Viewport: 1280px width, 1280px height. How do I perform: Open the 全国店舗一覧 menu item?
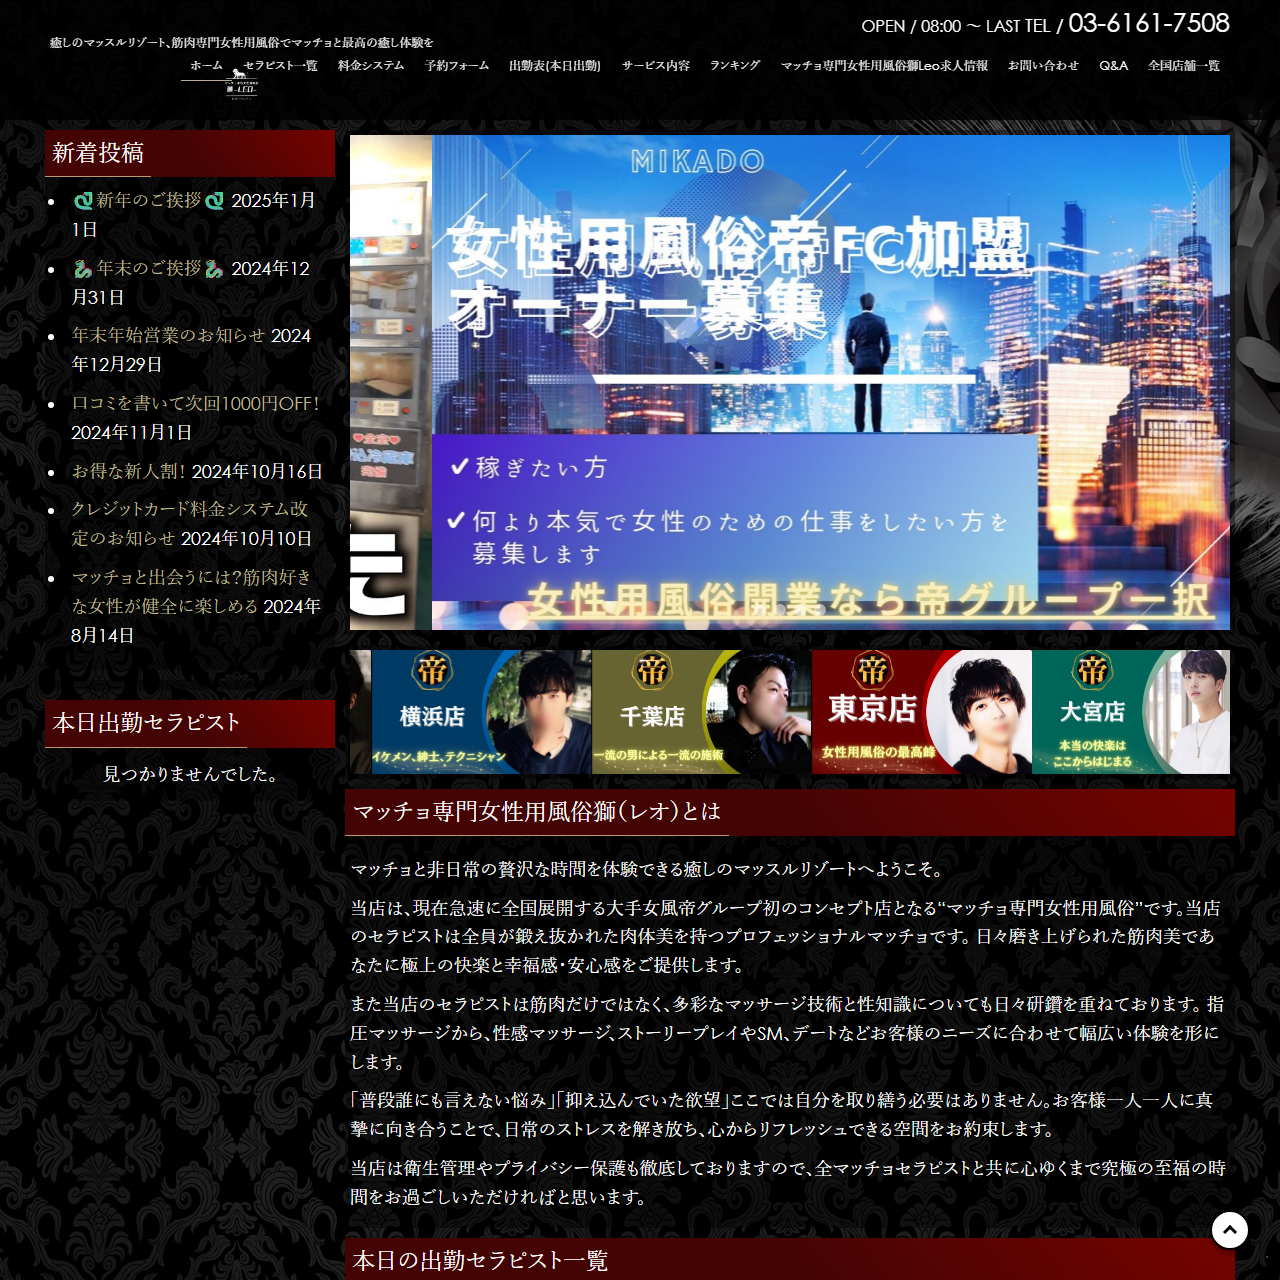(1184, 65)
